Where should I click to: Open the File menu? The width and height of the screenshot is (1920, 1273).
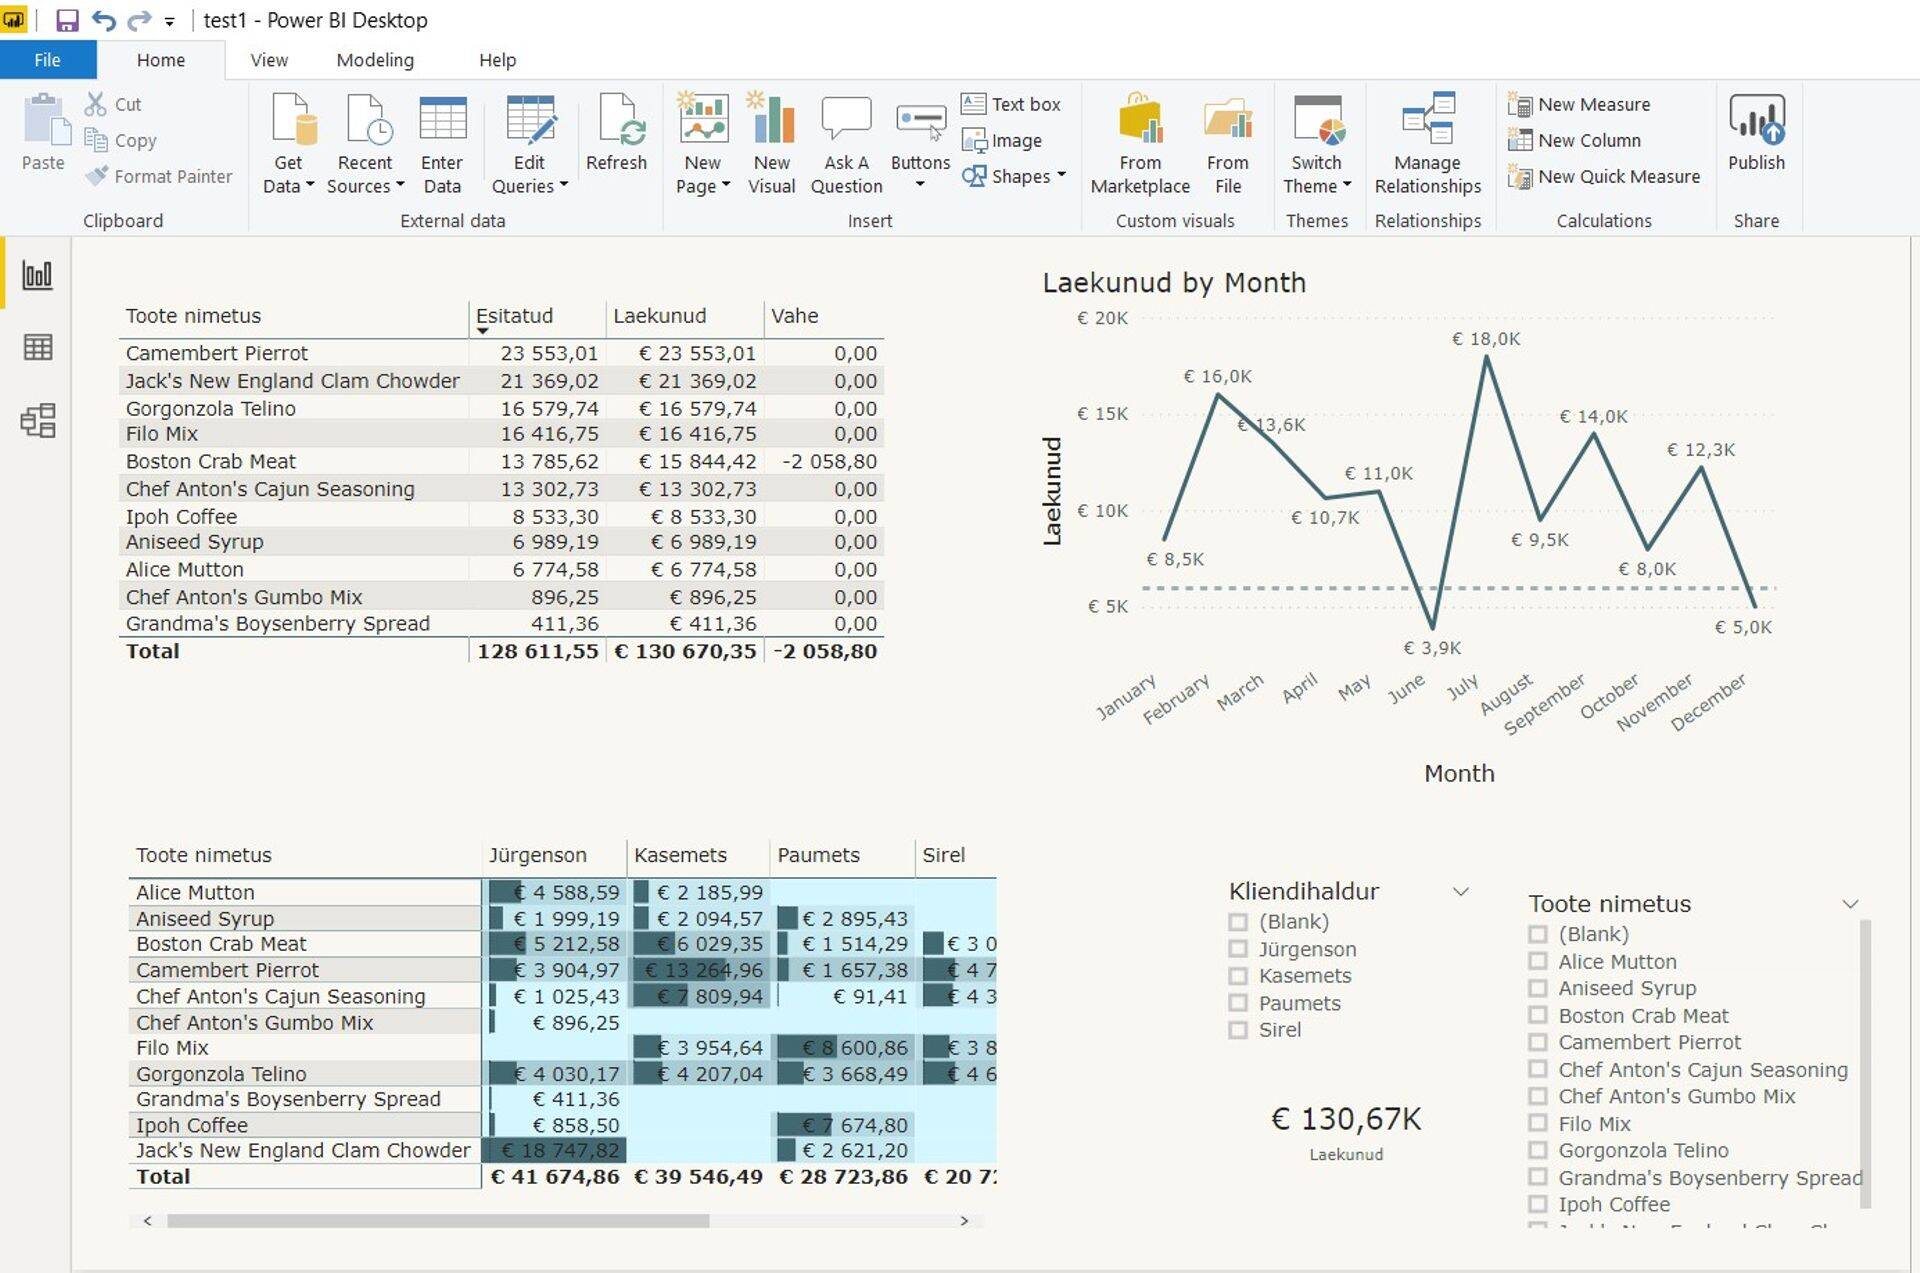coord(47,60)
